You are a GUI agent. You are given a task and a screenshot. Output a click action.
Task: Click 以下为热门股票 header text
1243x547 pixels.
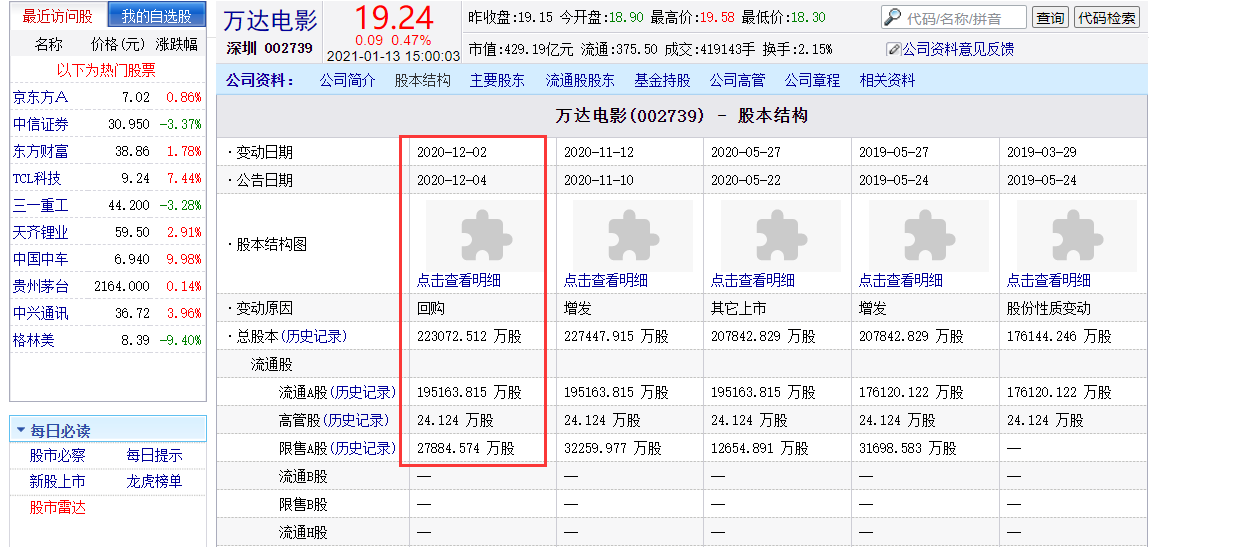[106, 70]
